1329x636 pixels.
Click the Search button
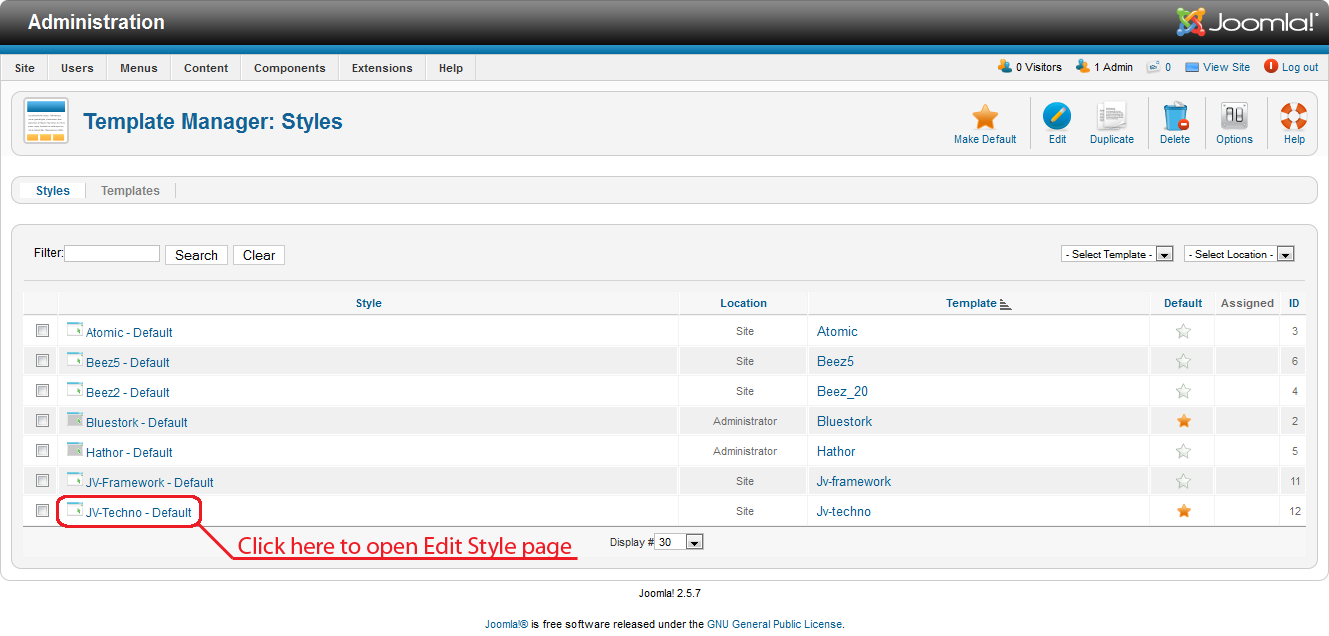[196, 255]
